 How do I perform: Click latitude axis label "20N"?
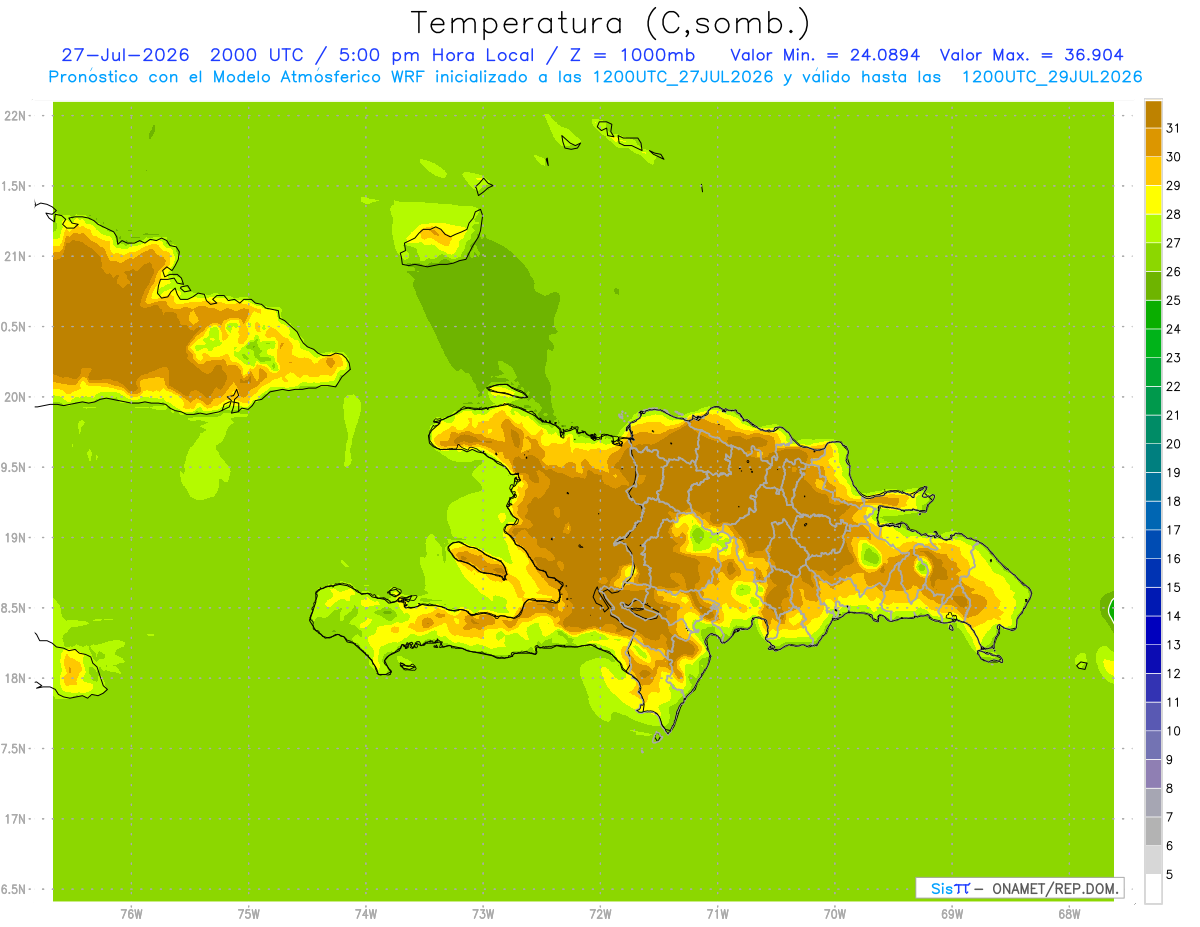click(15, 397)
